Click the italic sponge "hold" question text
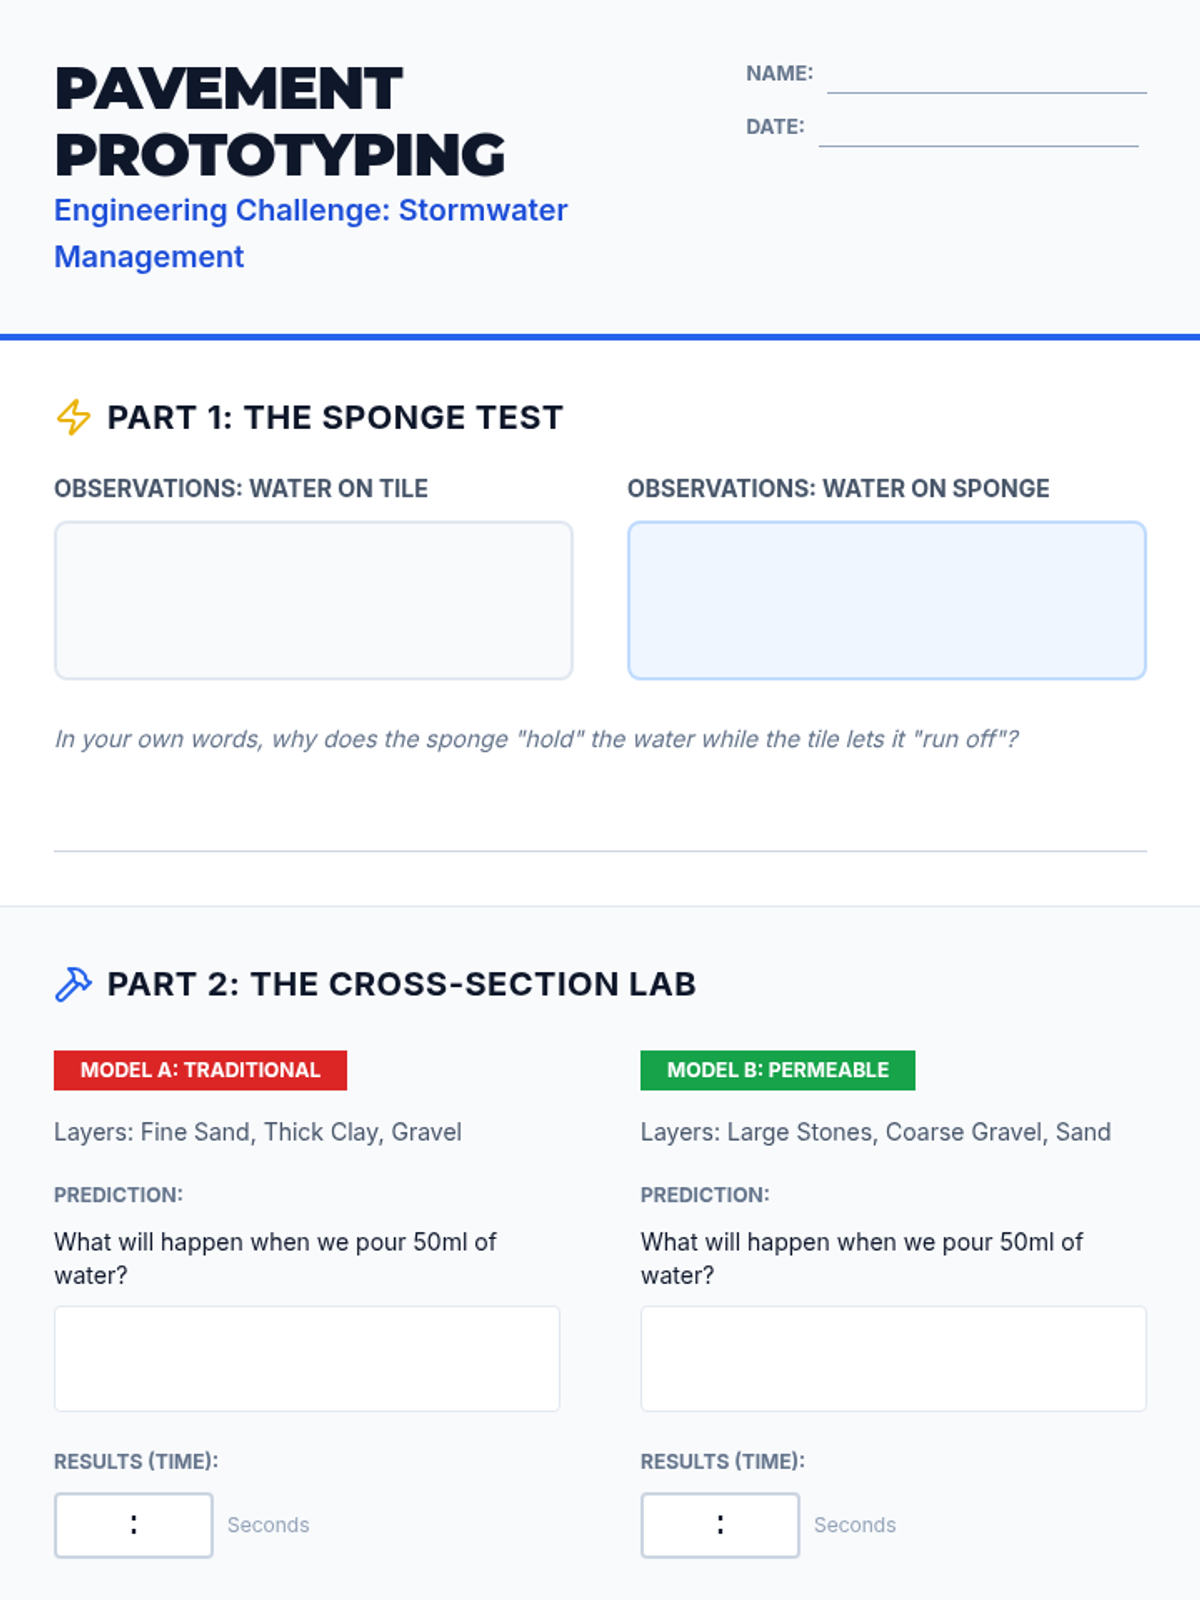Image resolution: width=1200 pixels, height=1600 pixels. [x=536, y=739]
